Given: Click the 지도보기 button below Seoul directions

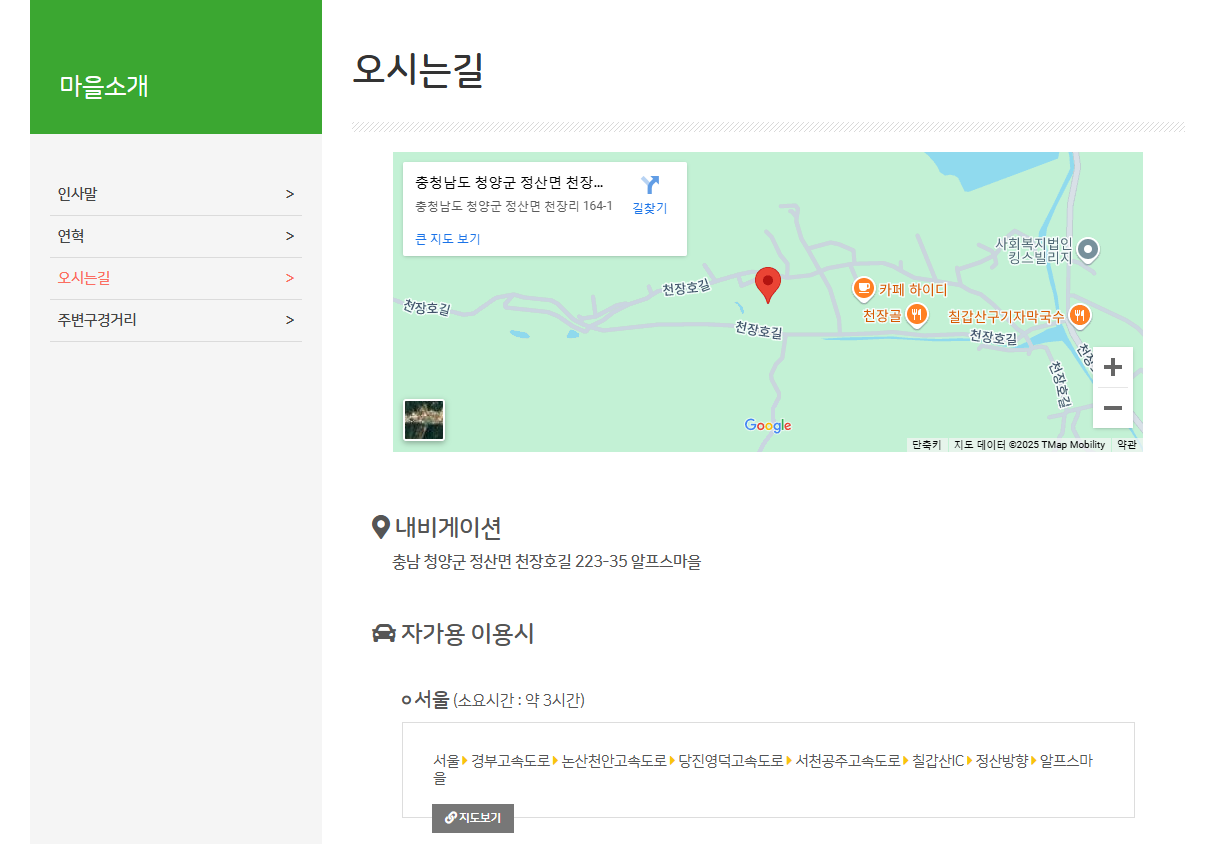Looking at the screenshot, I should tap(472, 818).
